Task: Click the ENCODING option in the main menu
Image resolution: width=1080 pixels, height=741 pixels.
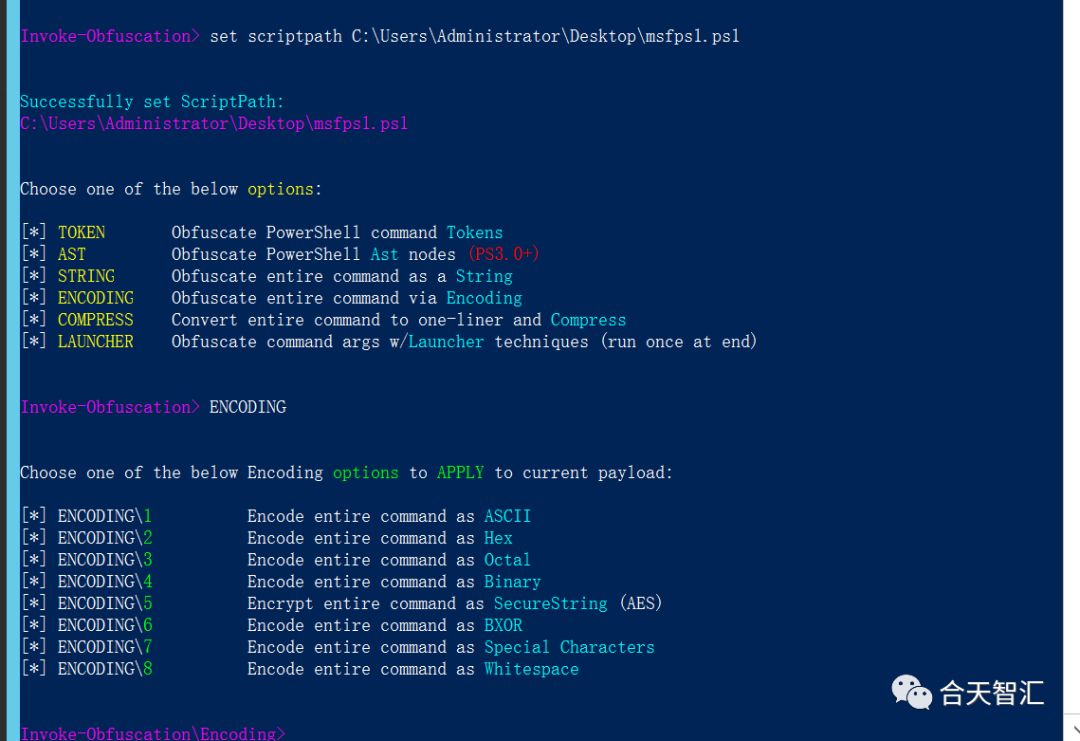Action: (x=96, y=298)
